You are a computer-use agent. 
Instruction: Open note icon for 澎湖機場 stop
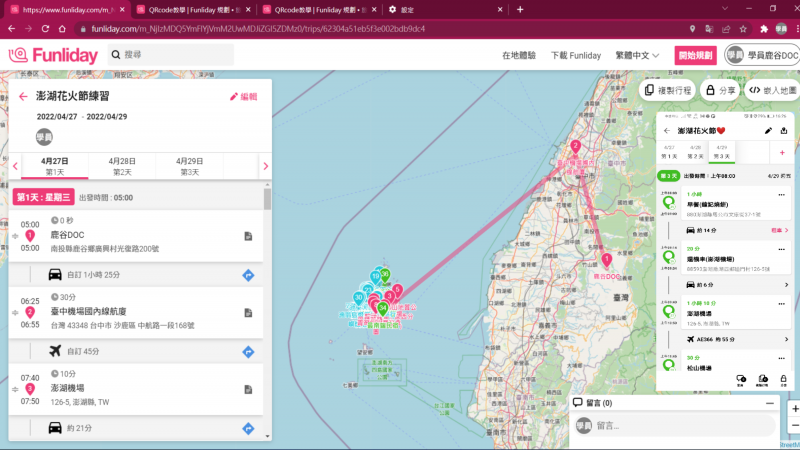point(248,389)
